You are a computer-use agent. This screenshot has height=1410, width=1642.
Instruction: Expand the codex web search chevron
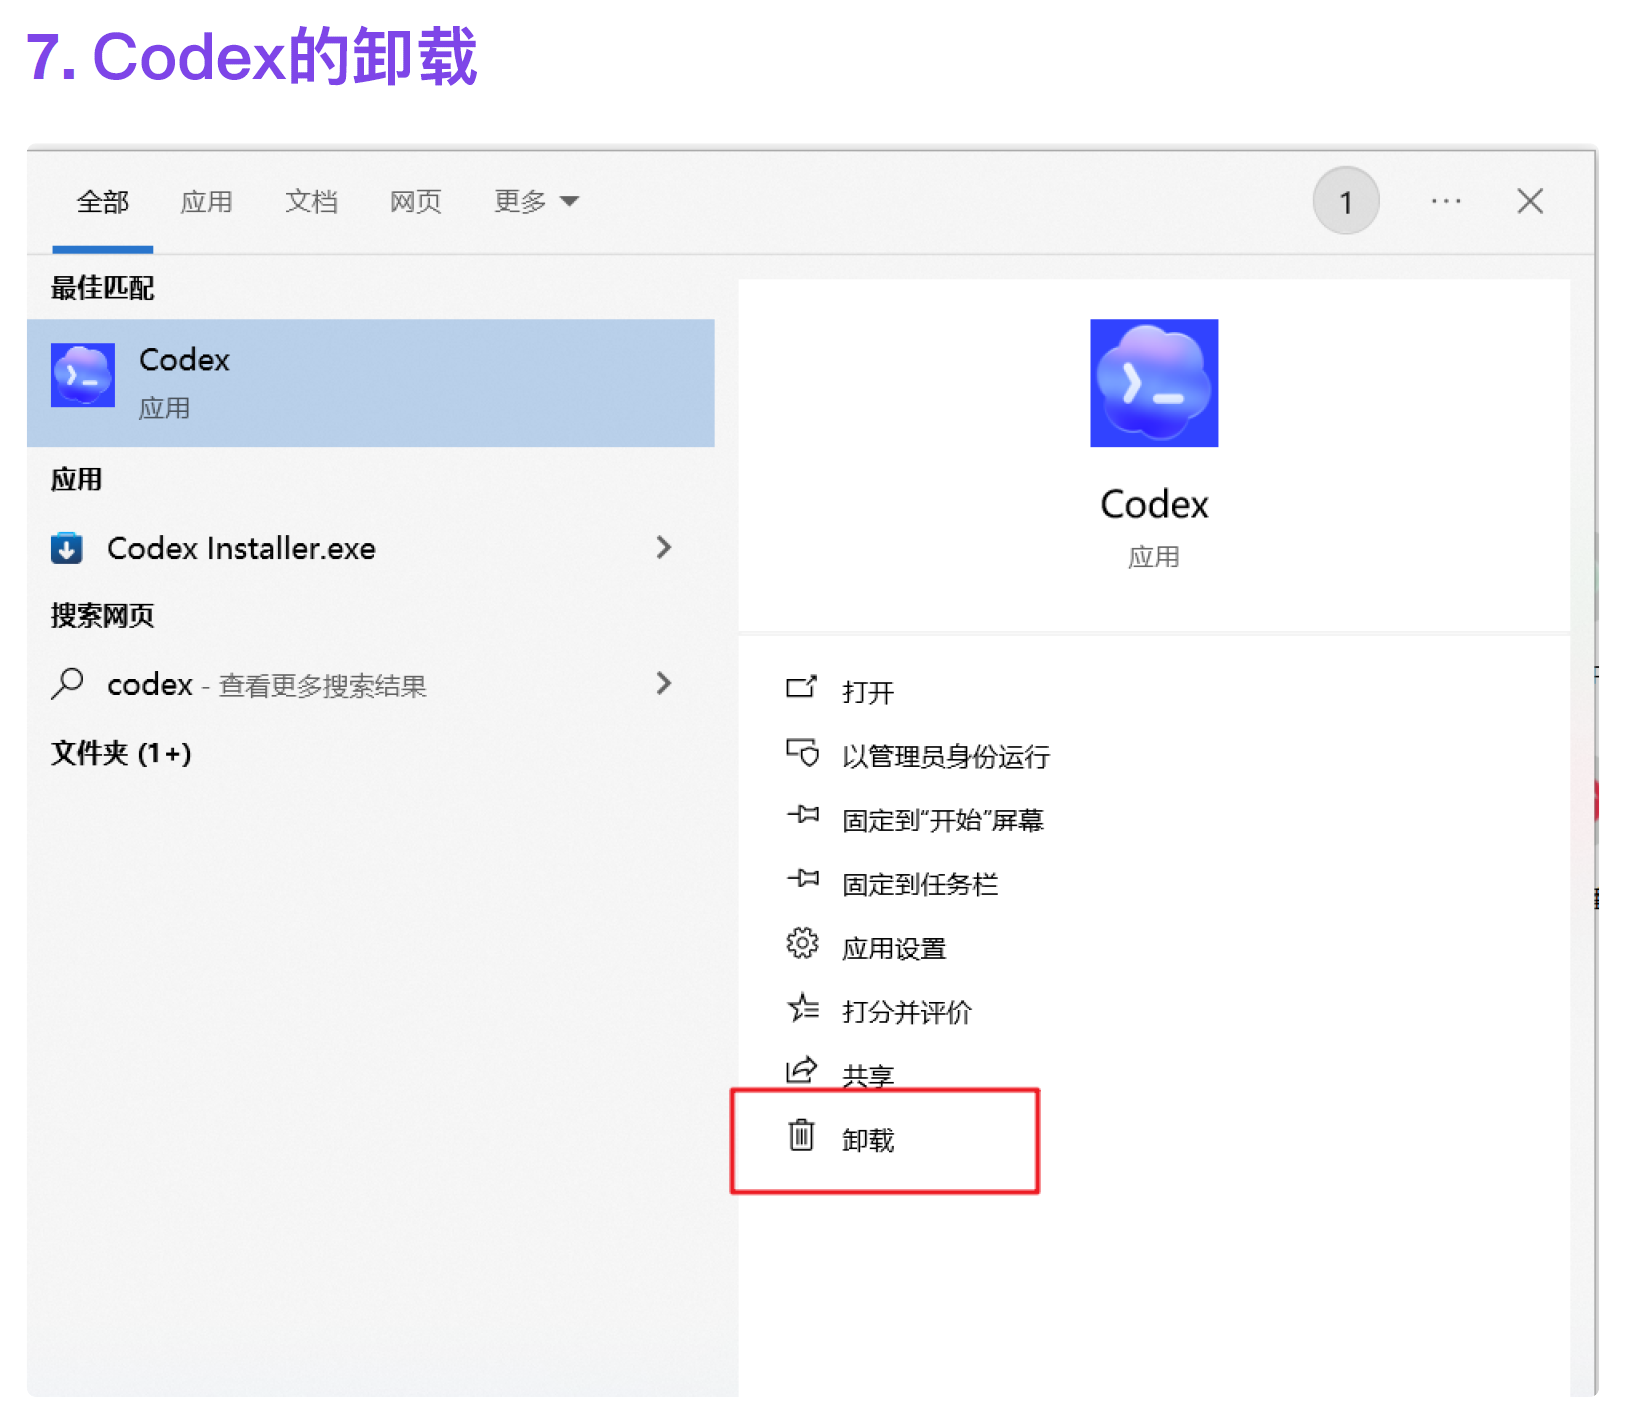664,683
